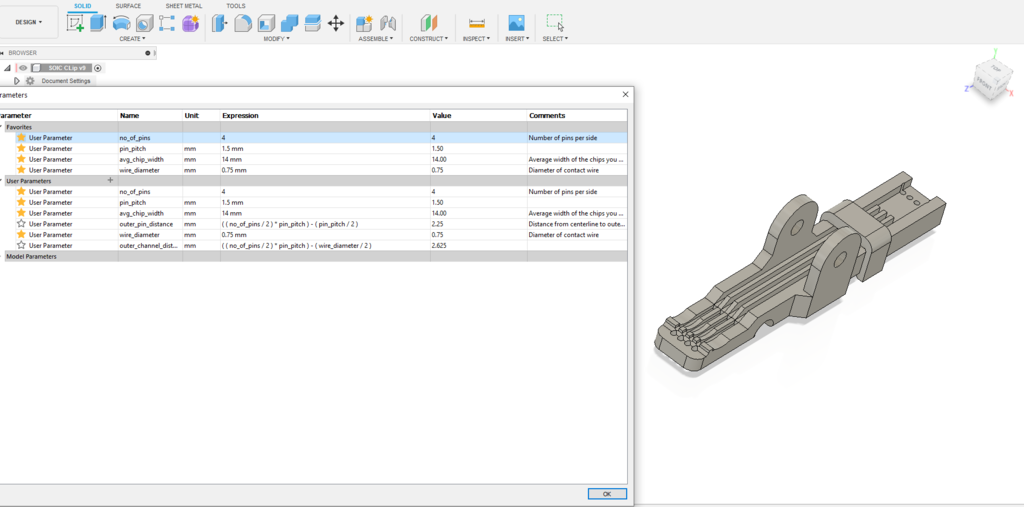The width and height of the screenshot is (1024, 507).
Task: Click the Joint icon in Assemble
Action: click(388, 23)
